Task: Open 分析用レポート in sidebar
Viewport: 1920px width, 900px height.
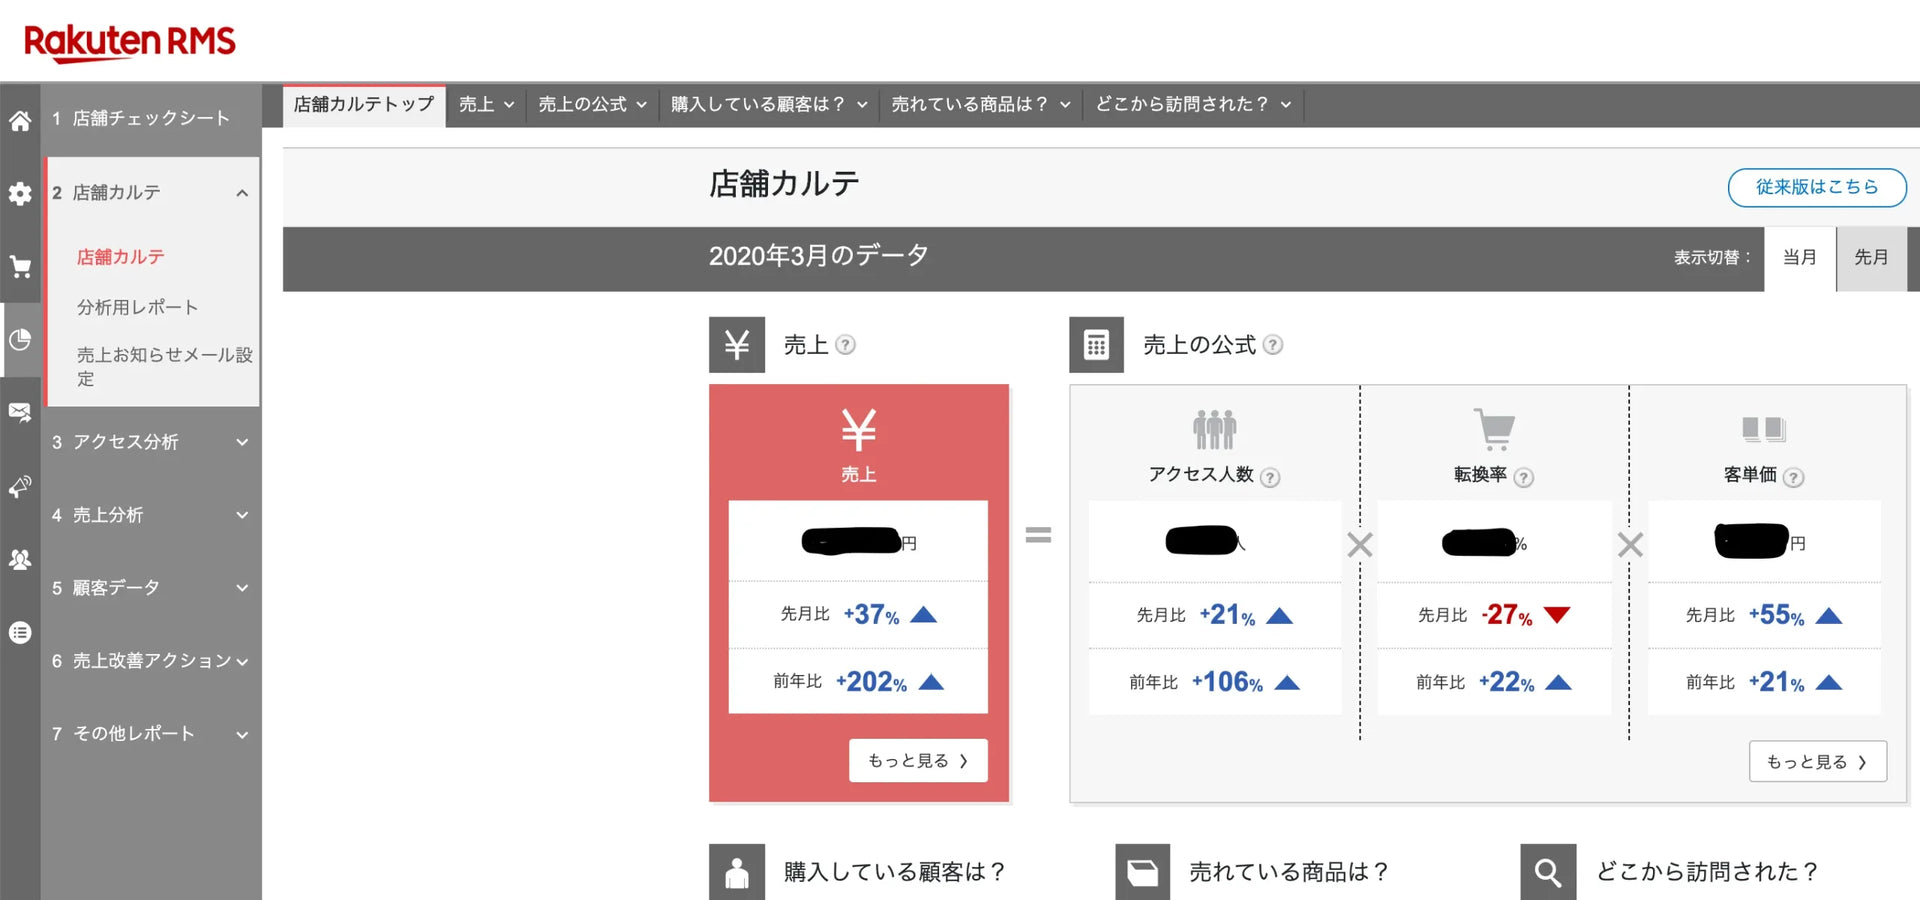Action: coord(138,308)
